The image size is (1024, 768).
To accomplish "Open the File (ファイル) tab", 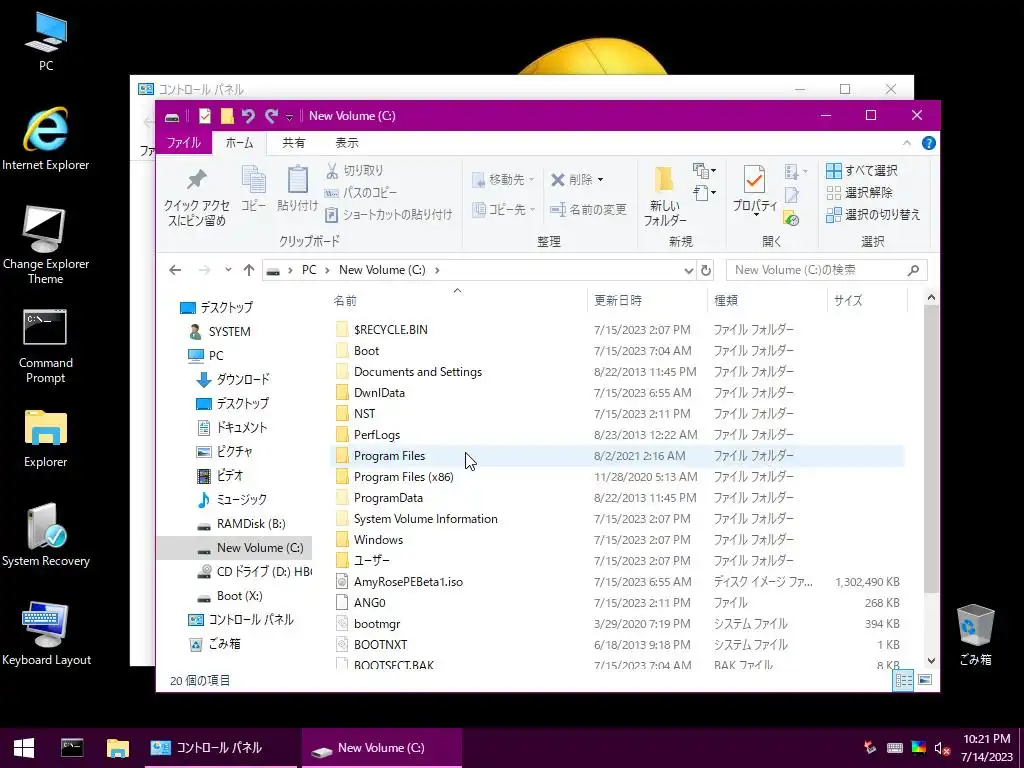I will pyautogui.click(x=184, y=143).
